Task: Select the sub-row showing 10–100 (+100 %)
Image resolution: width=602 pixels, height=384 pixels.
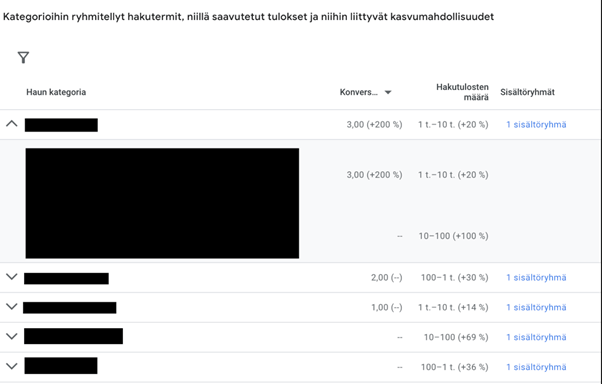Action: click(301, 236)
